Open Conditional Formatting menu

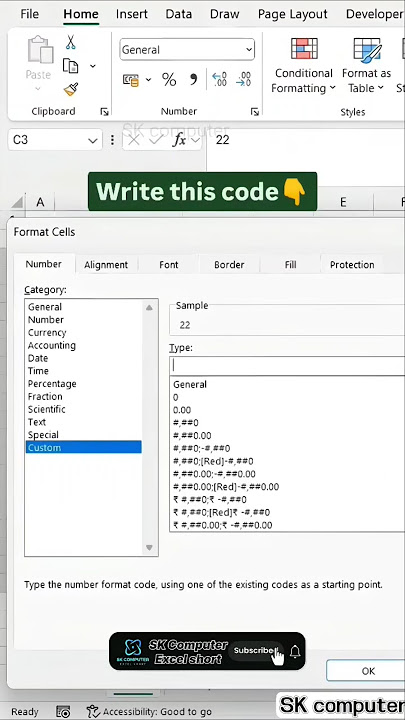pos(304,66)
